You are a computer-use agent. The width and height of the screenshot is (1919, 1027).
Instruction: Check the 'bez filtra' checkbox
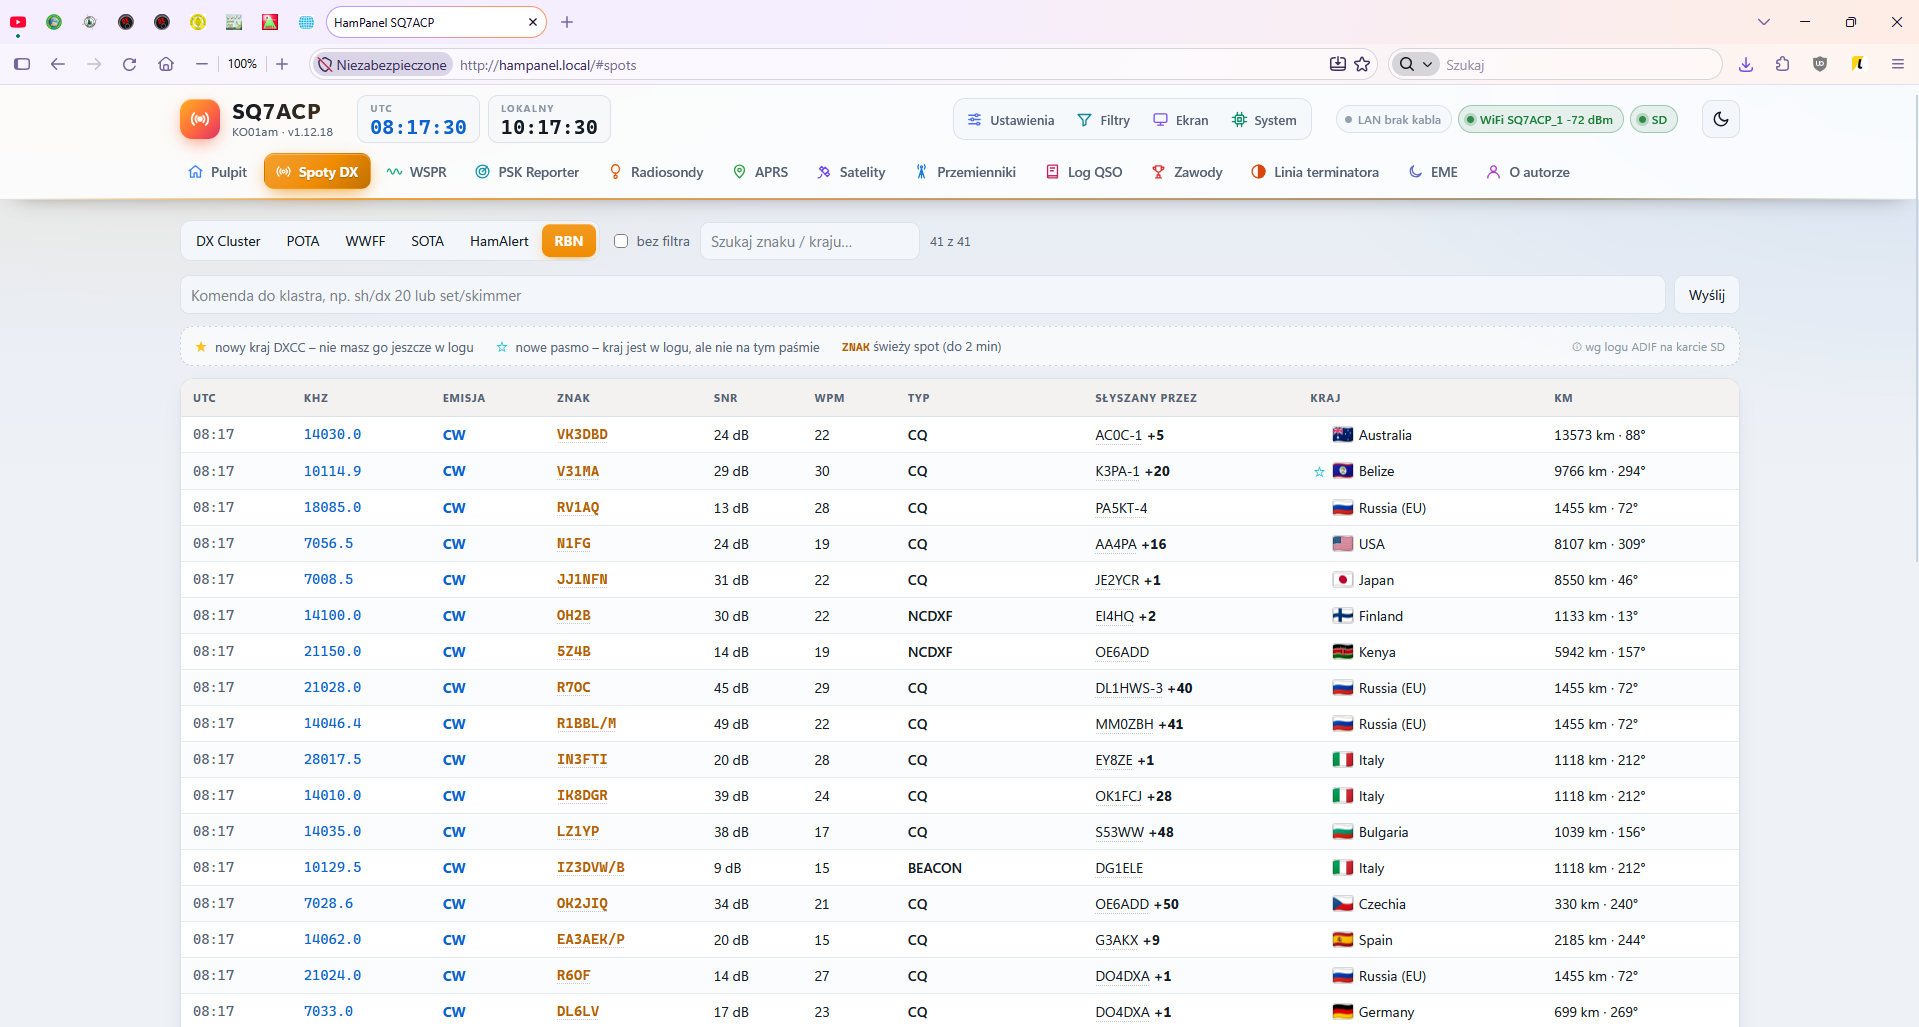621,241
